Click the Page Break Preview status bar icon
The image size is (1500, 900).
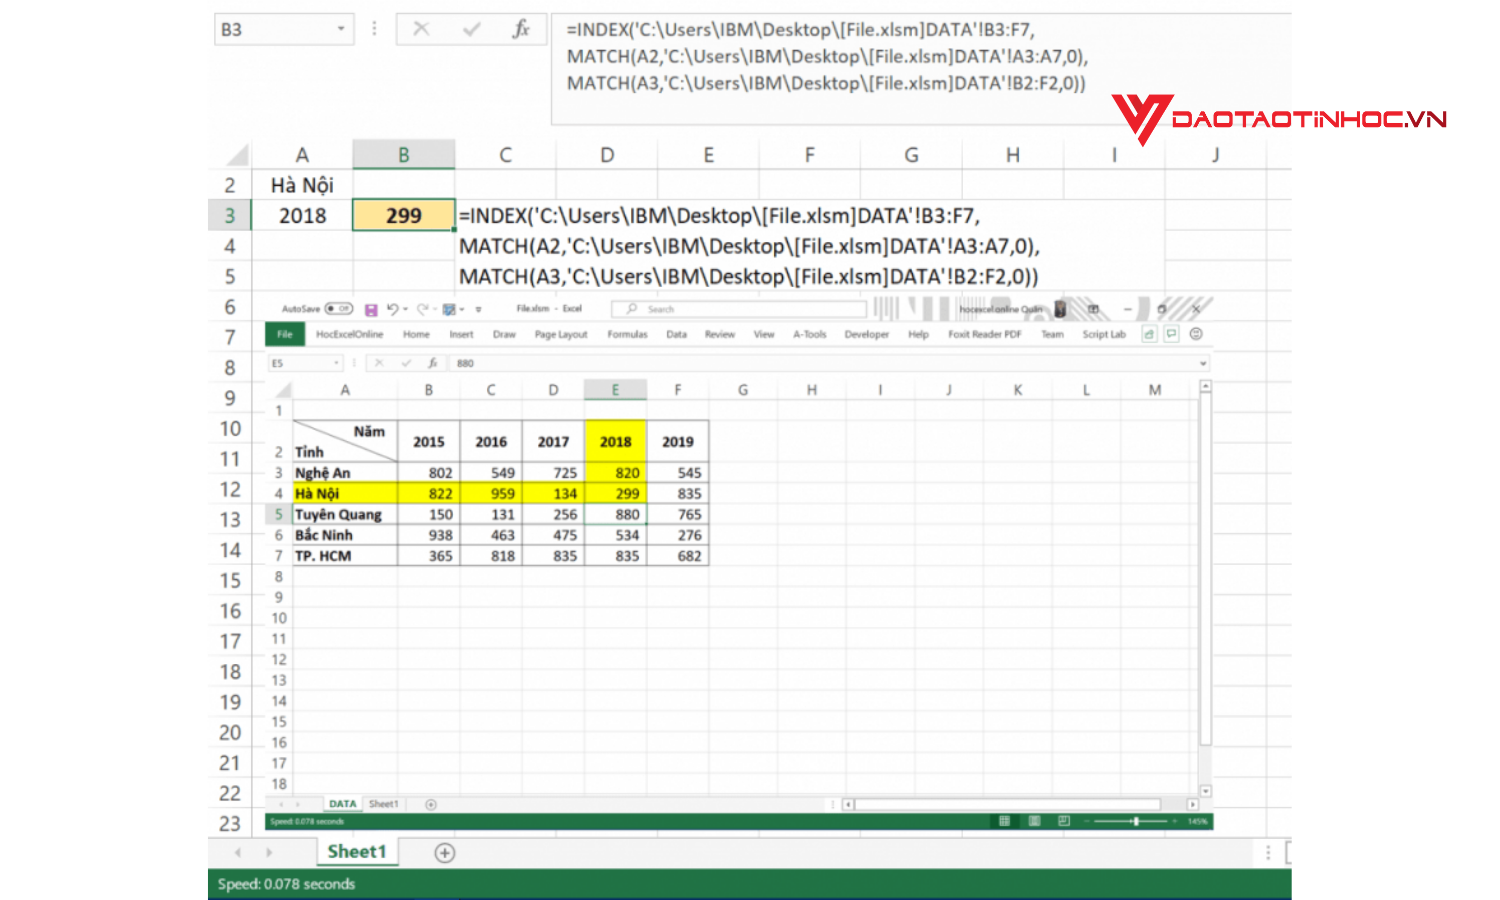[x=1064, y=821]
